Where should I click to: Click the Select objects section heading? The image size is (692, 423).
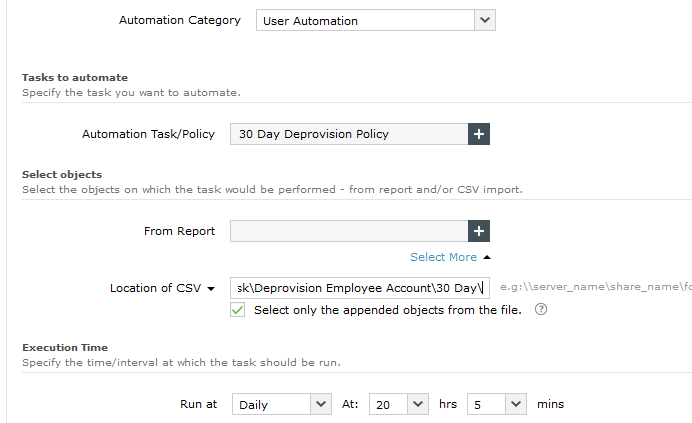click(62, 175)
